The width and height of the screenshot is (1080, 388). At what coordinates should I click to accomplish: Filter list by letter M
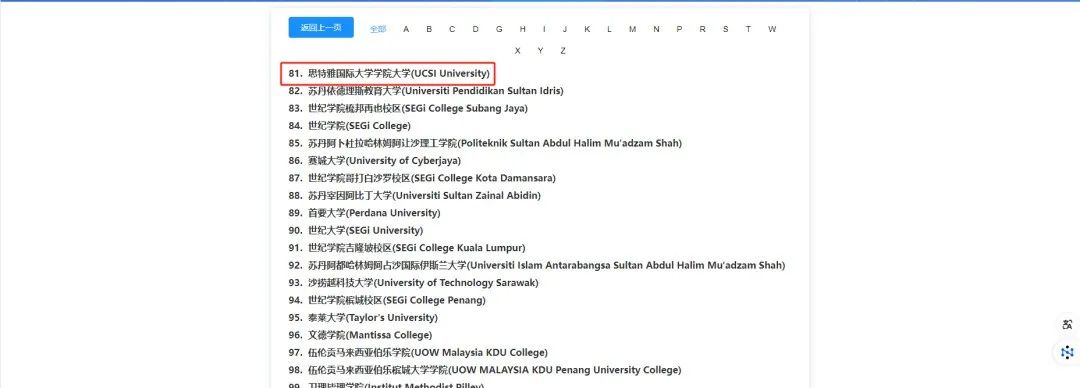(632, 29)
